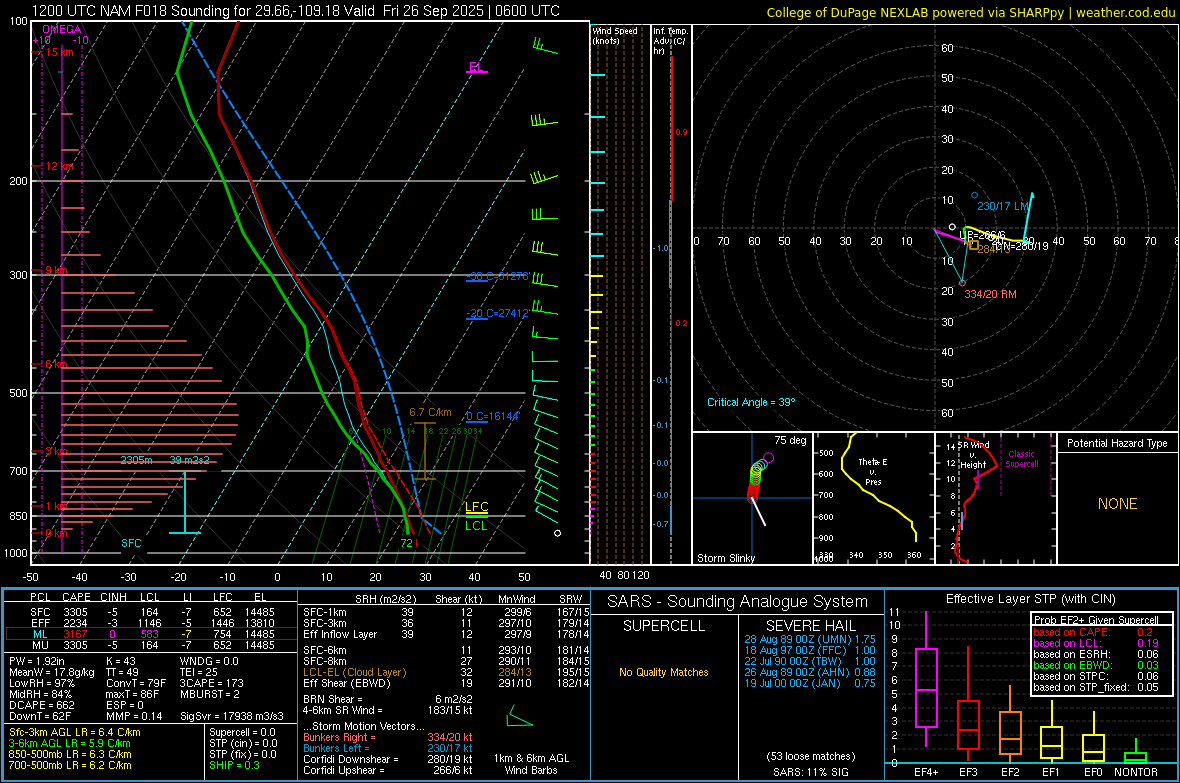This screenshot has height=783, width=1180.
Task: Click the '2305m' effective inflow label
Action: click(136, 460)
